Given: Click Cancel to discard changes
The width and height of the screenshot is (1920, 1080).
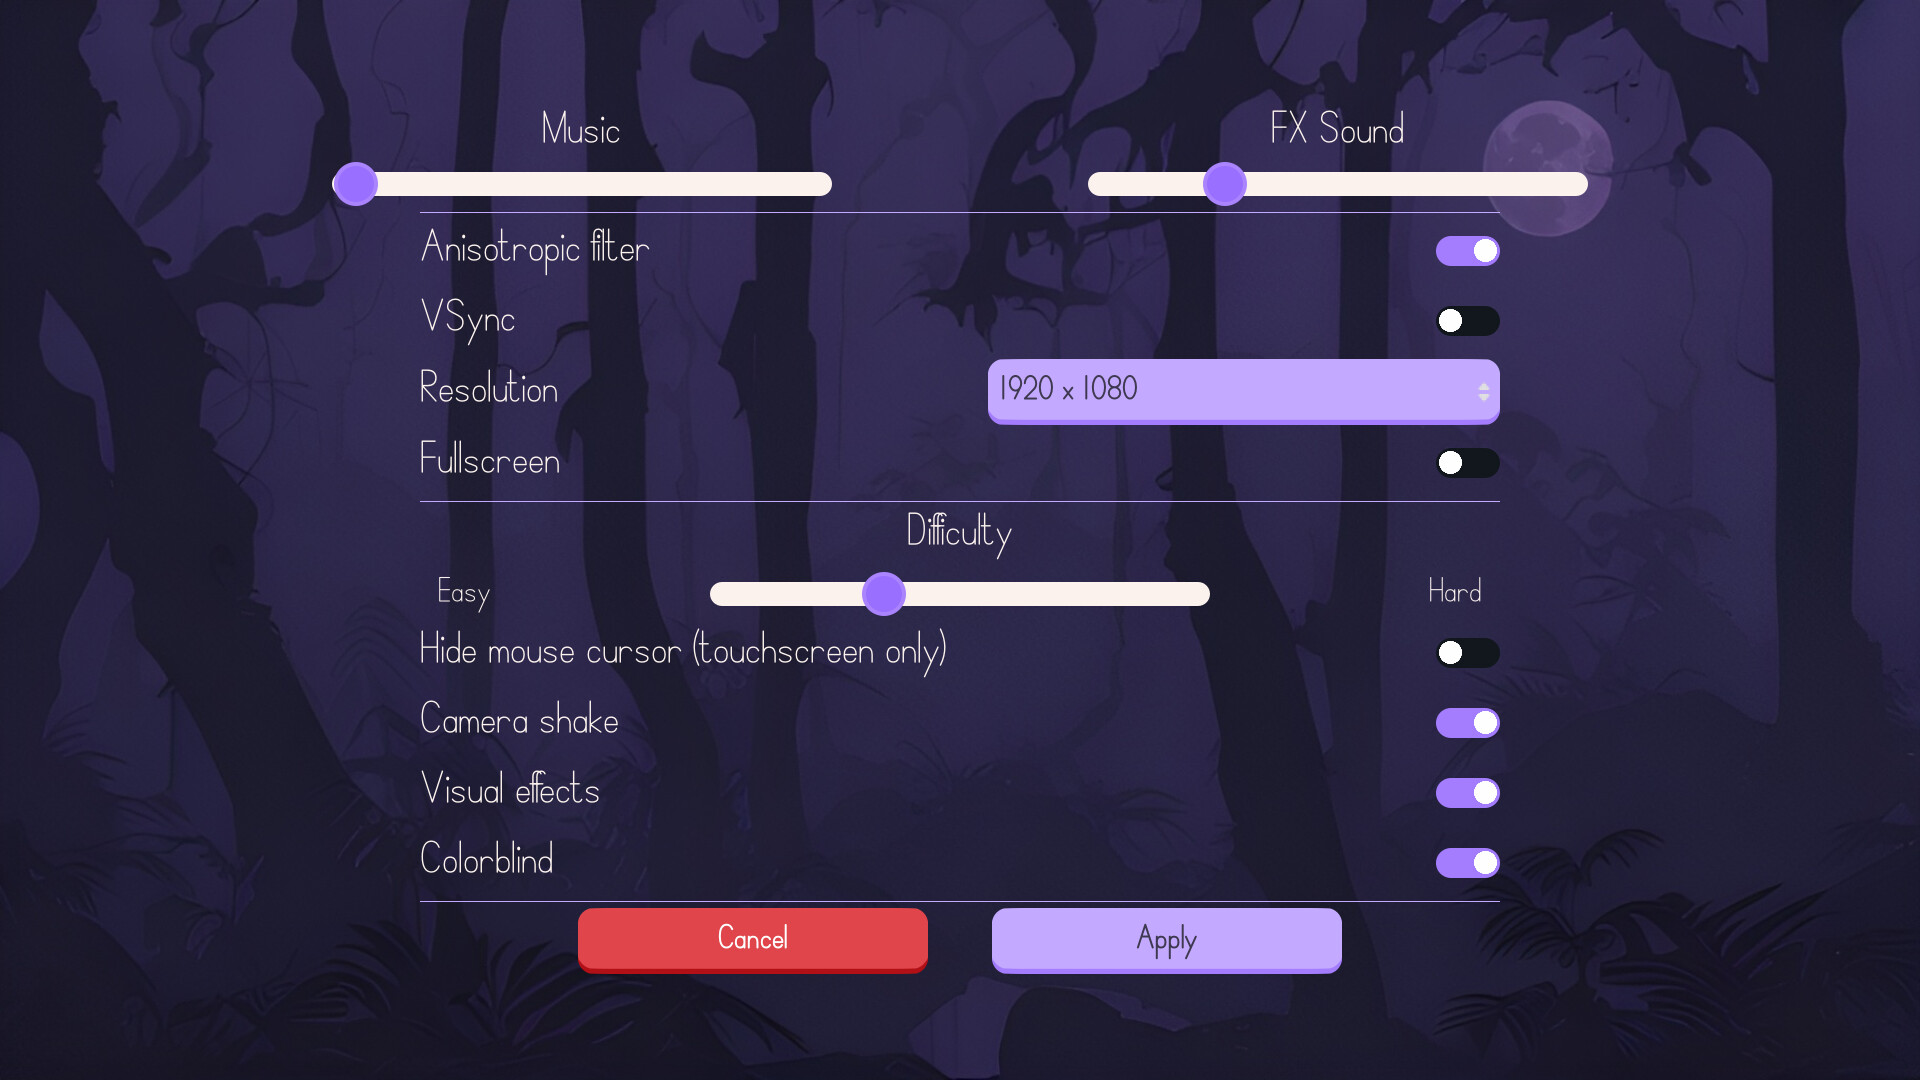Looking at the screenshot, I should (x=752, y=939).
